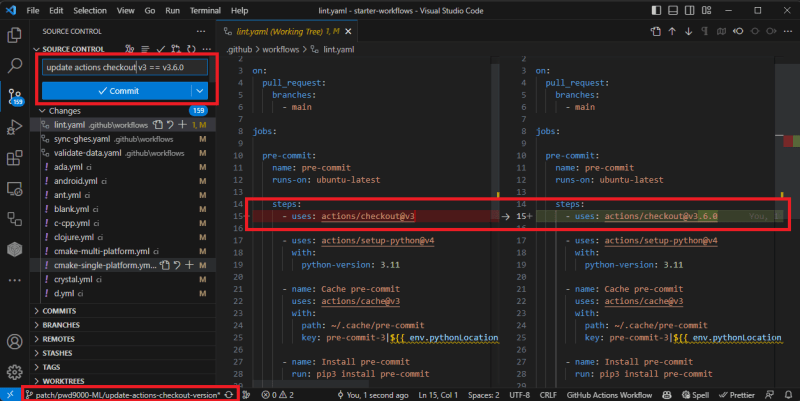
Task: Open the Extensions view
Action: [x=14, y=158]
